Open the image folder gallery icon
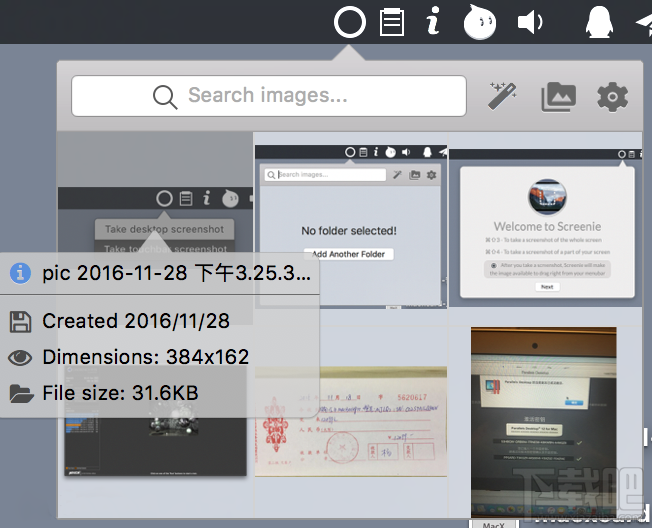Image resolution: width=652 pixels, height=528 pixels. tap(558, 97)
